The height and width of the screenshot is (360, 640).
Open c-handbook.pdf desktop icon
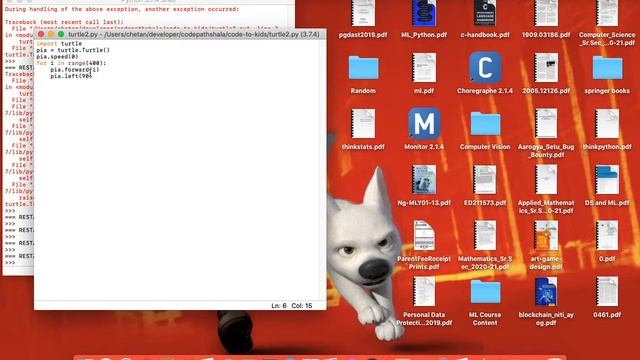click(x=485, y=13)
